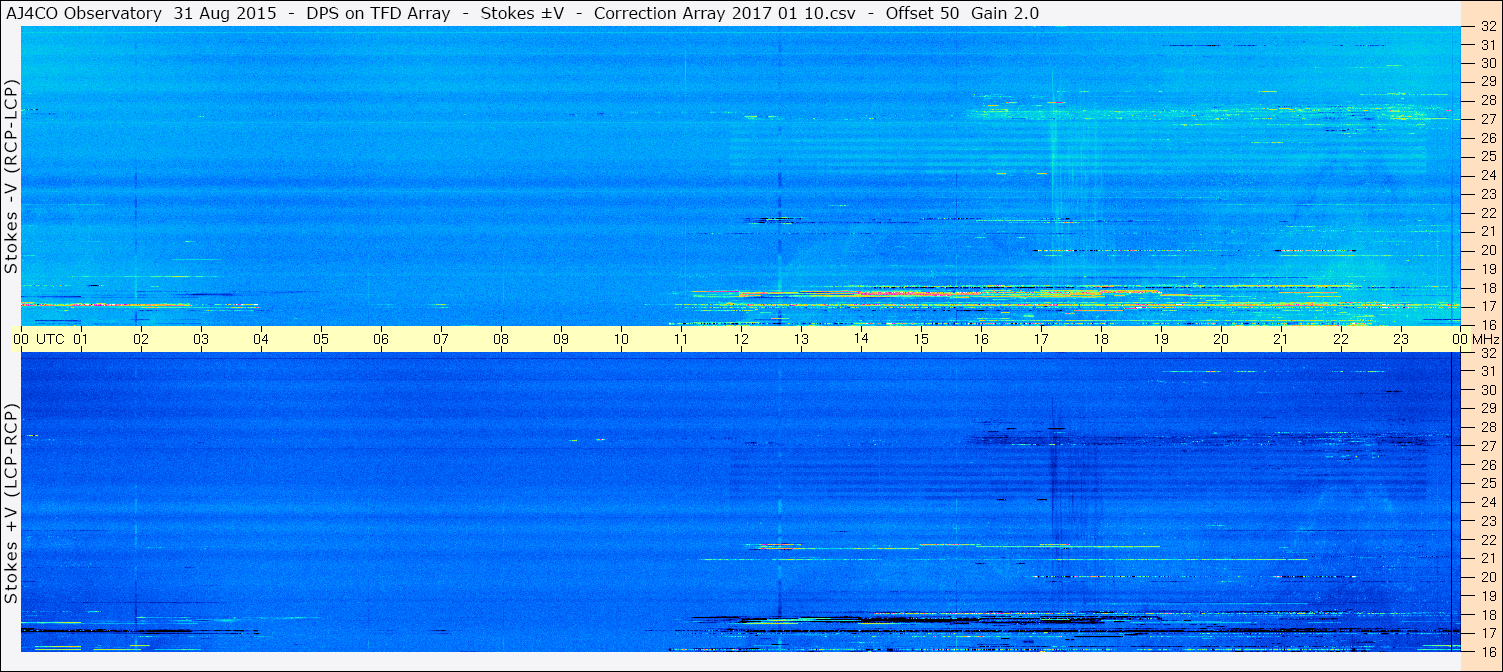
Task: Select the 04 hour tick on time axis
Action: [261, 339]
